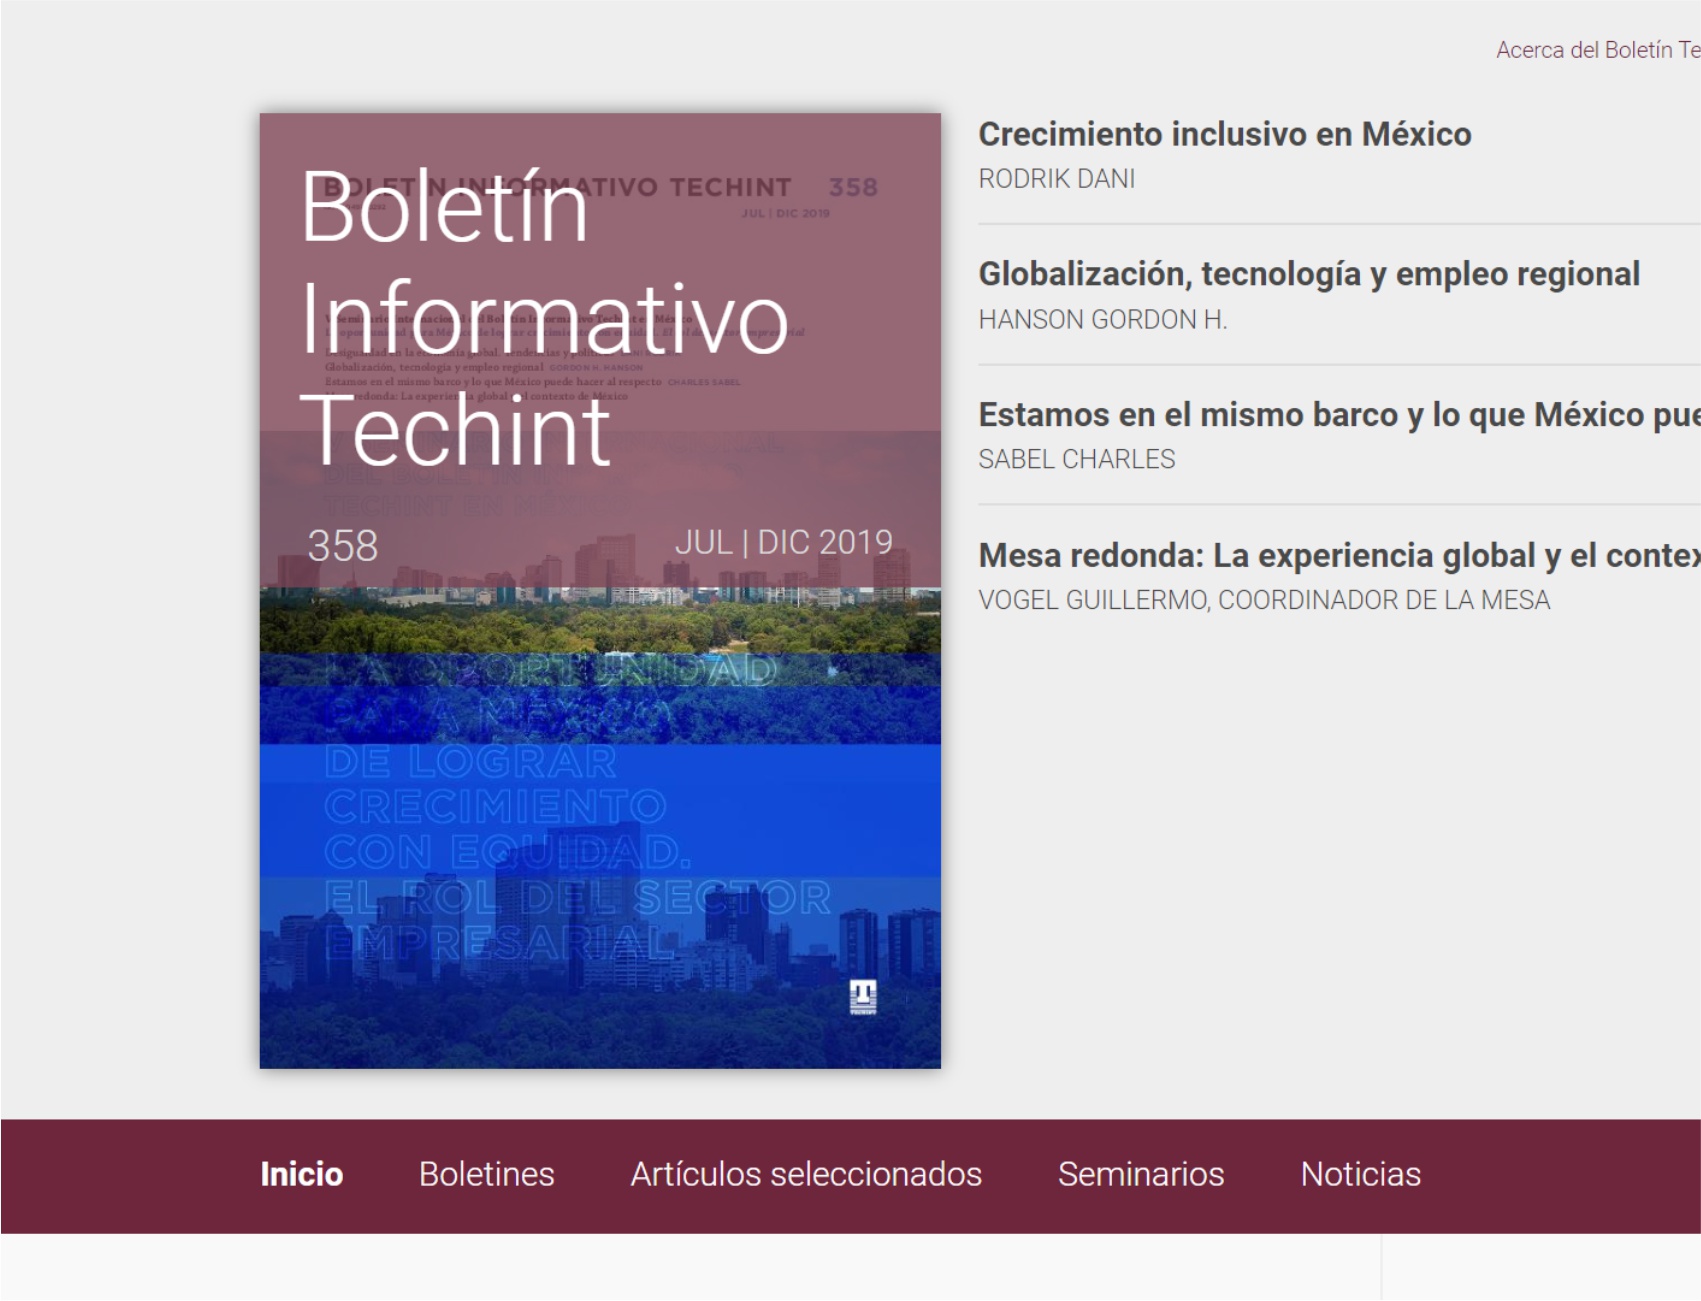Select 'VOGEL GUILLERMO, COORDINADOR DE LA MESA'
This screenshot has height=1301, width=1701.
1264,600
